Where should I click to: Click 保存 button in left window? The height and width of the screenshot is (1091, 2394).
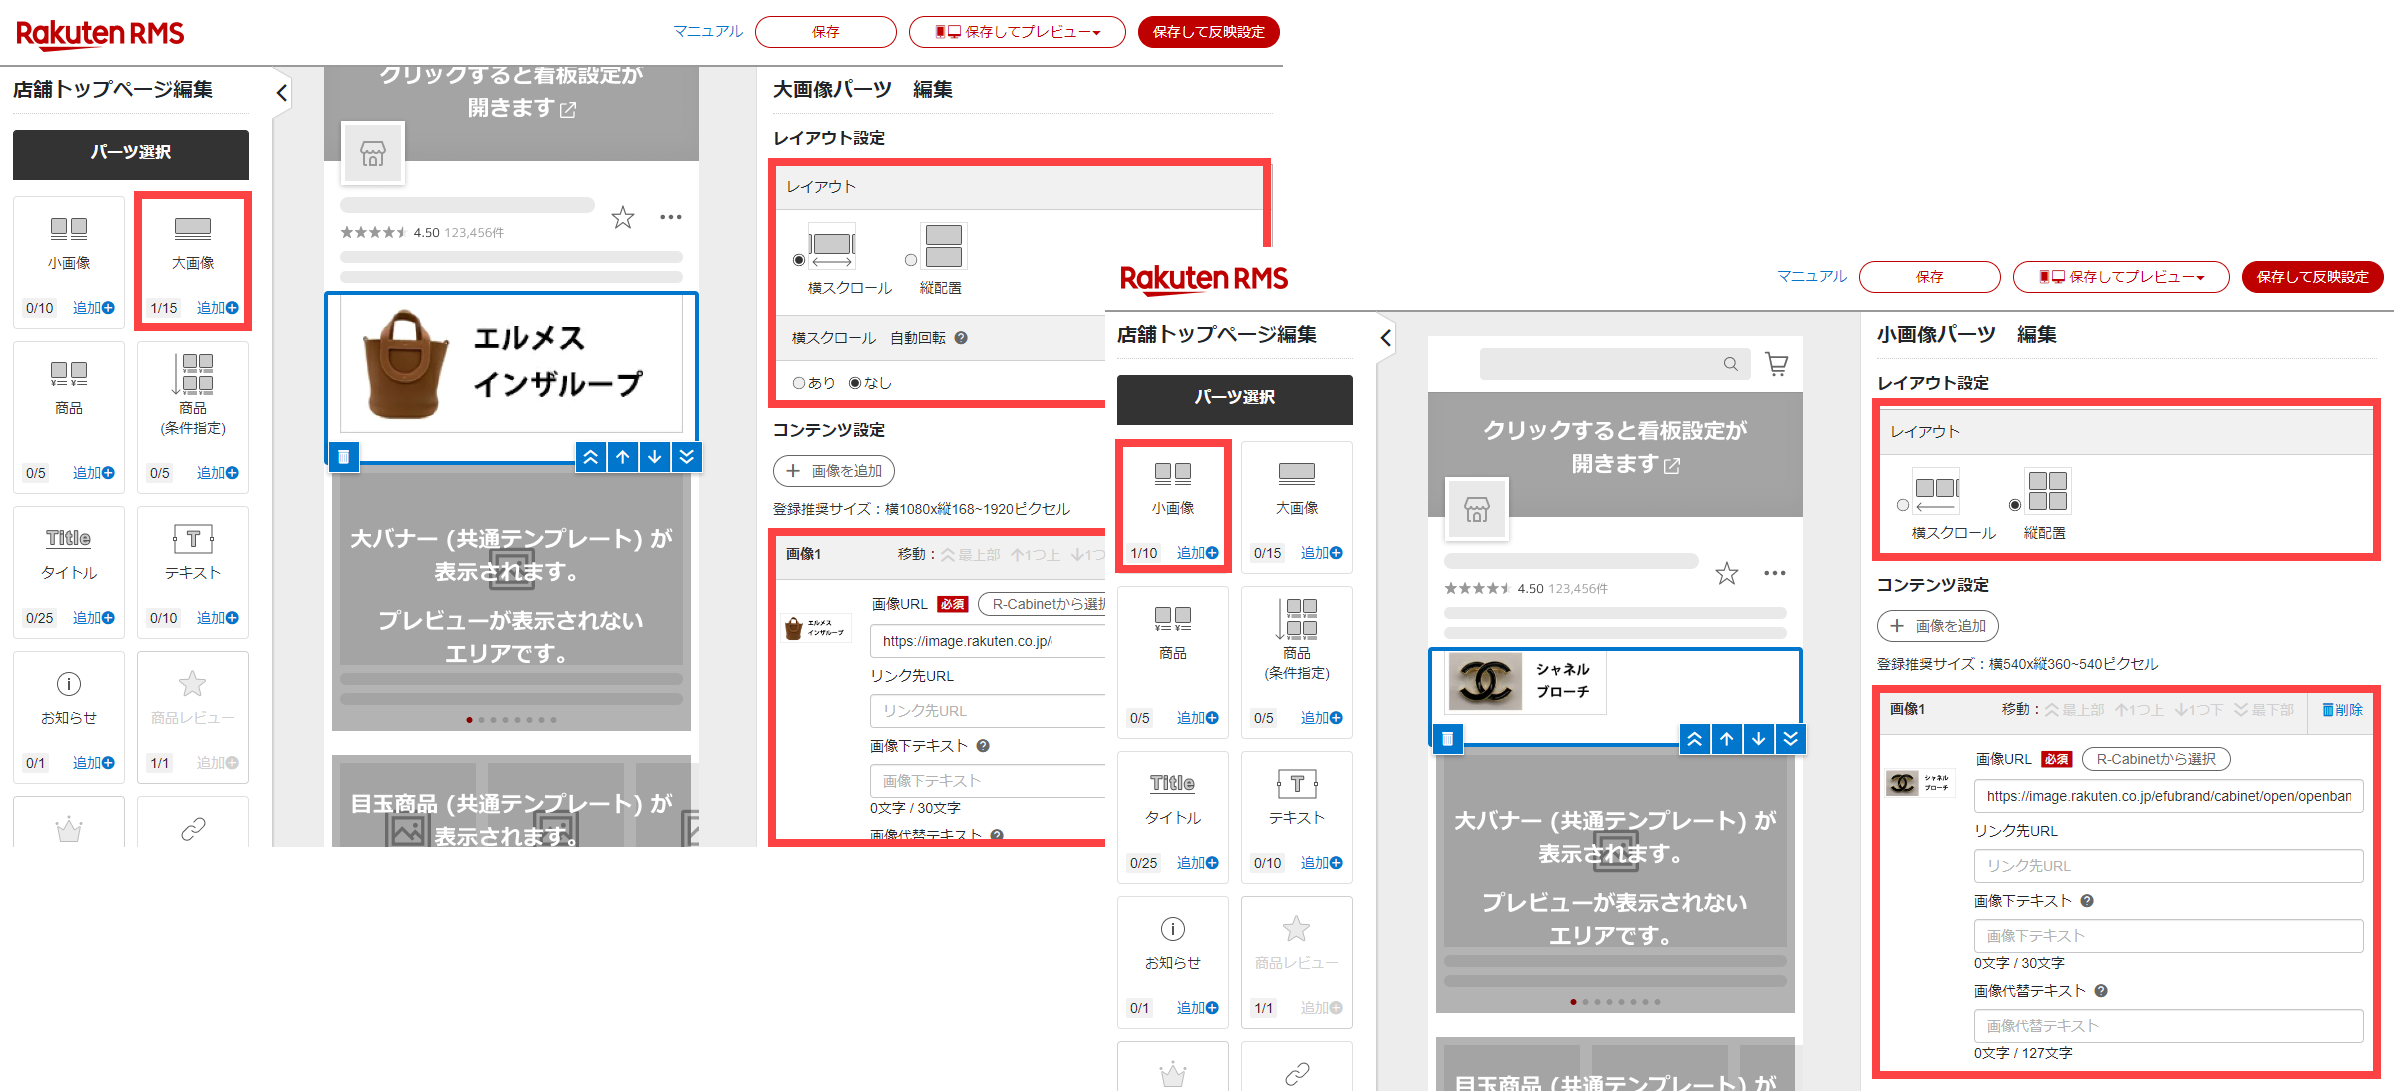(x=826, y=32)
